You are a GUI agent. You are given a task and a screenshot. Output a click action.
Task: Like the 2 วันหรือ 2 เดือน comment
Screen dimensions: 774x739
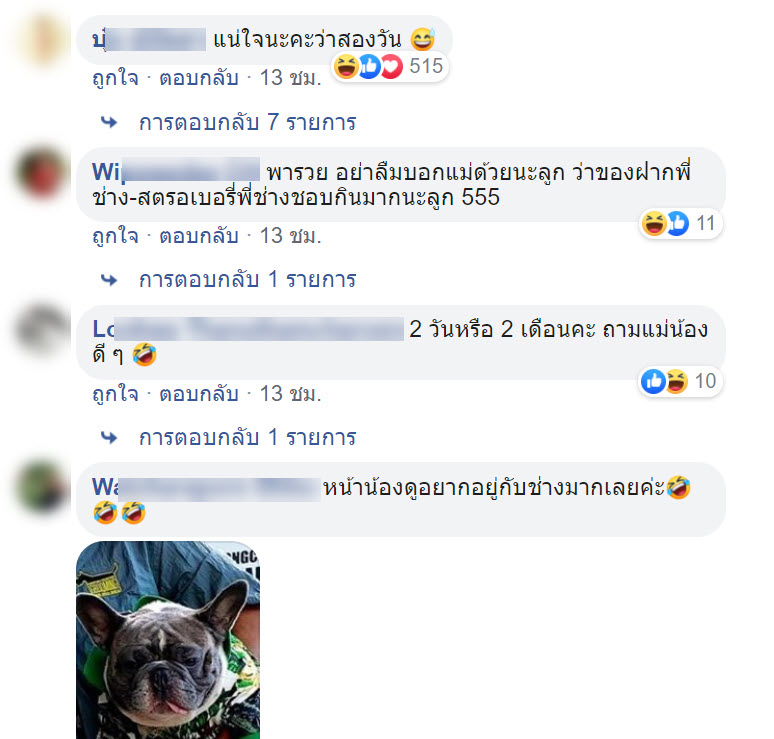click(116, 394)
